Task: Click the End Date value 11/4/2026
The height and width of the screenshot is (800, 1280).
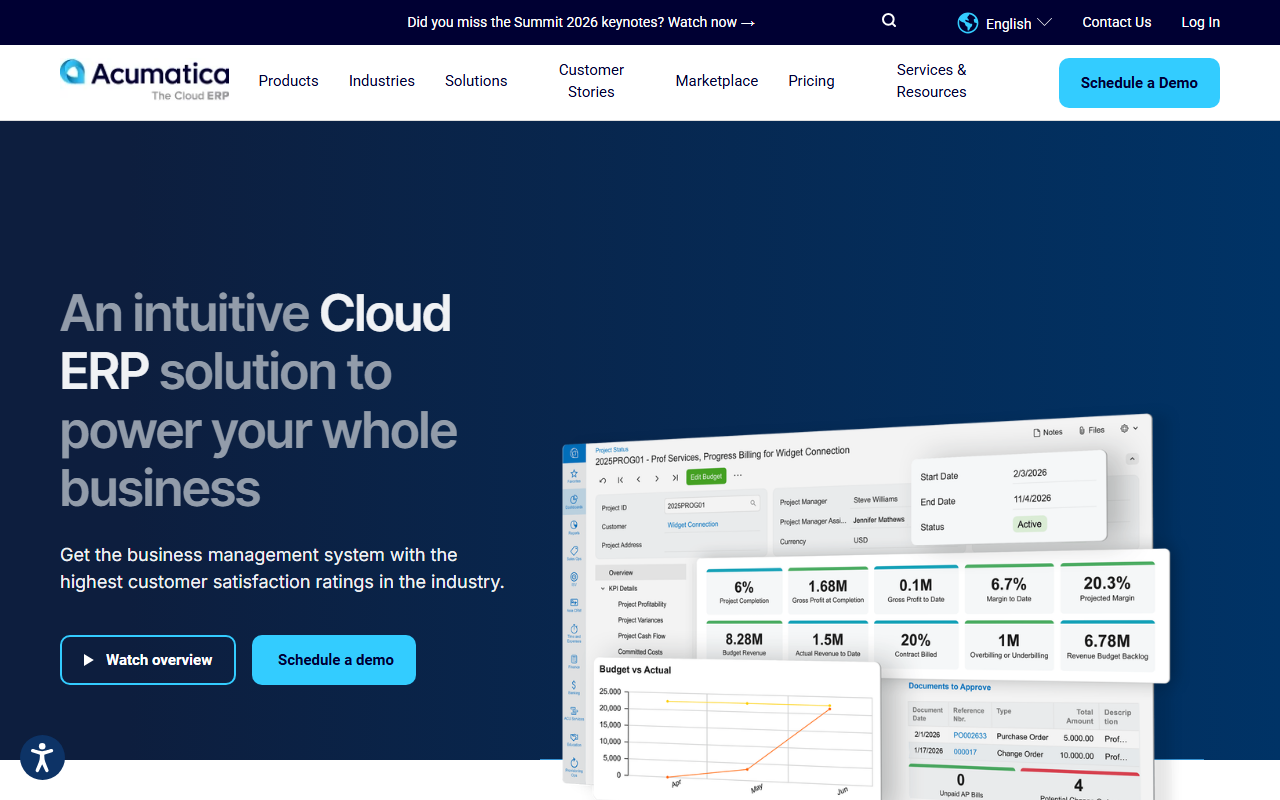Action: 1032,498
